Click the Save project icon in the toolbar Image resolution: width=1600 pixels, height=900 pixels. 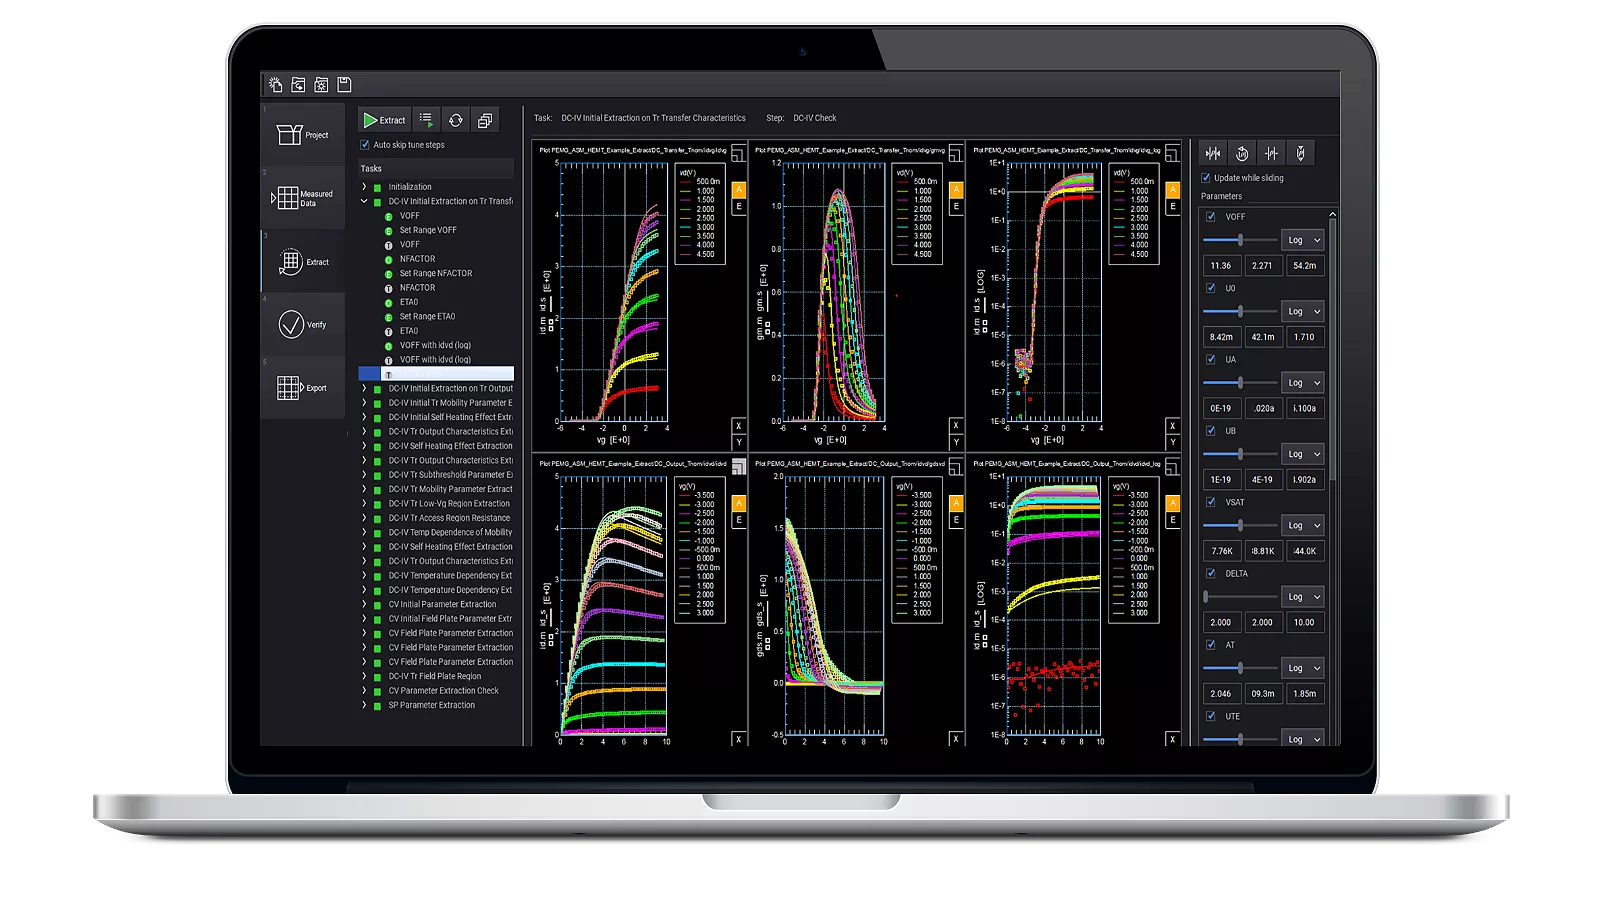pyautogui.click(x=345, y=85)
